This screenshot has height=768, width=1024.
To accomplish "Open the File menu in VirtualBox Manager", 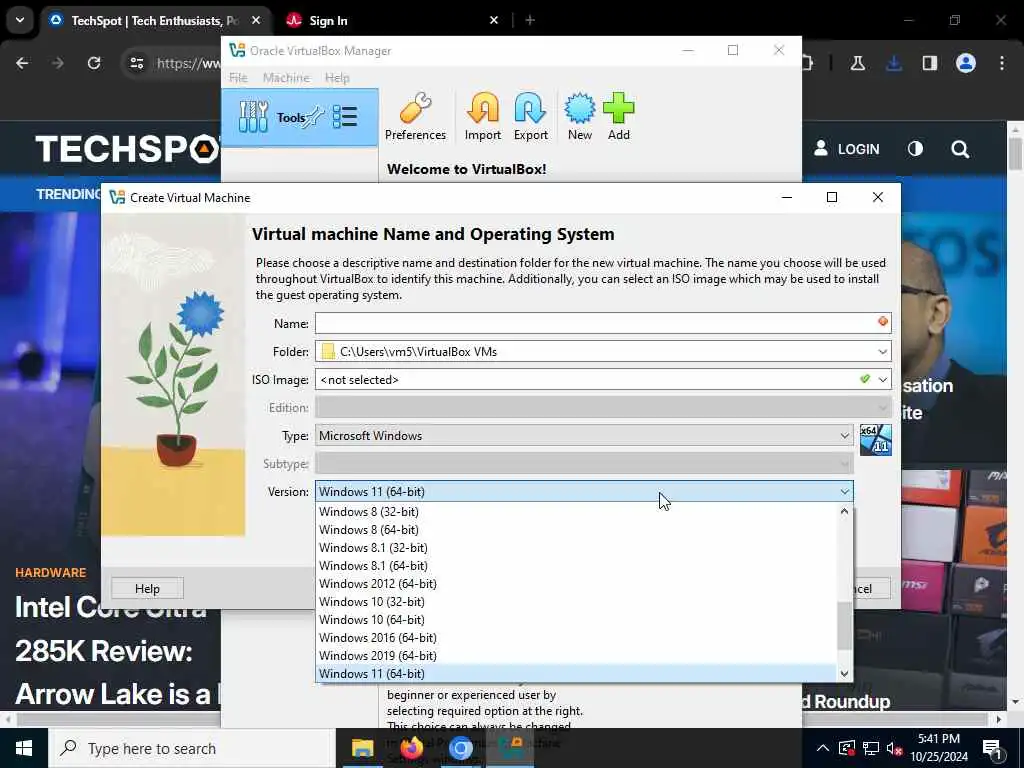I will (x=238, y=77).
